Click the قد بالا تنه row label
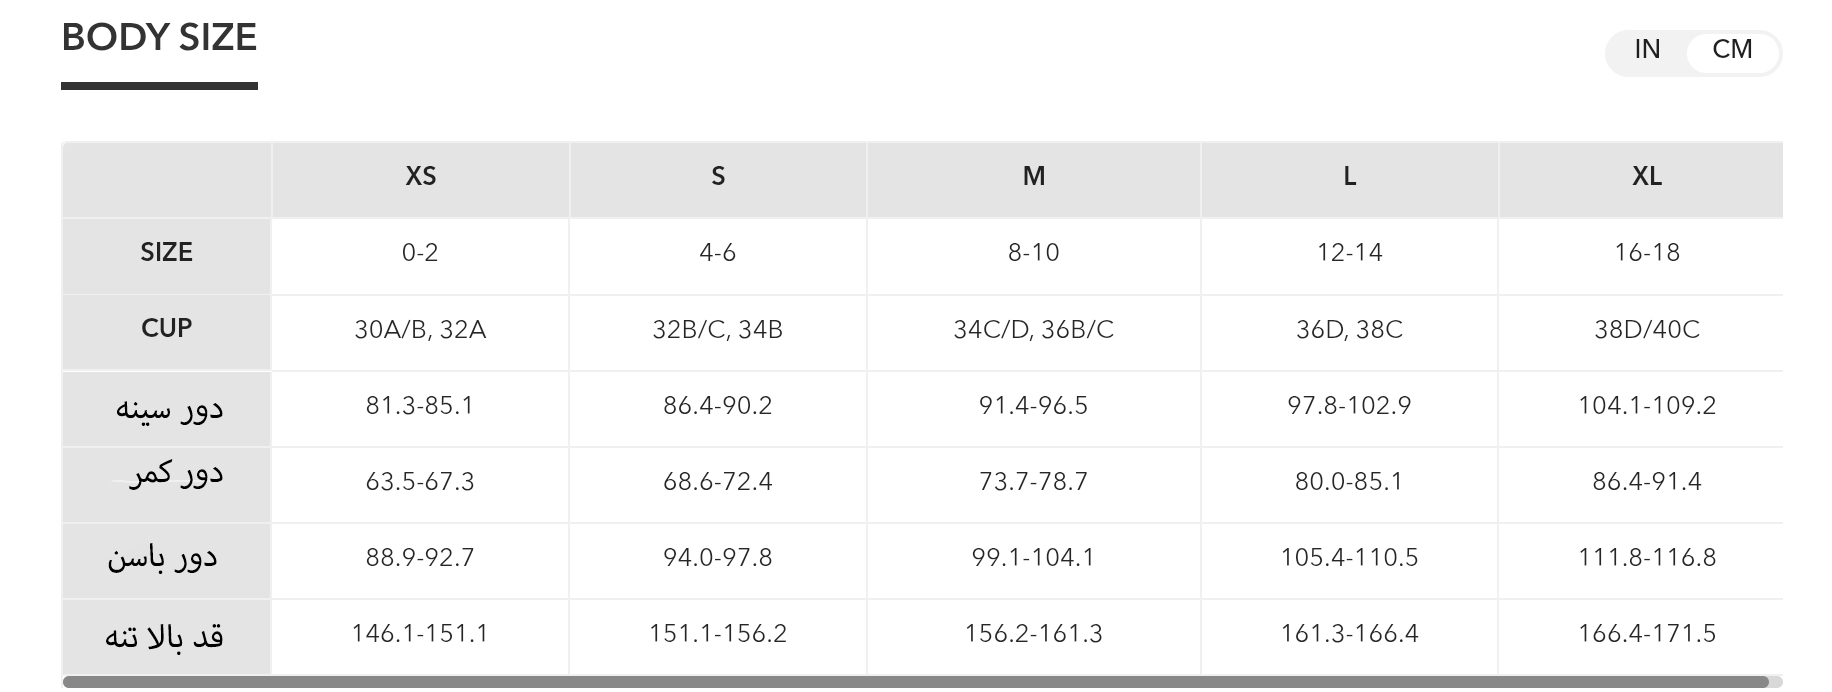This screenshot has height=692, width=1832. click(164, 636)
